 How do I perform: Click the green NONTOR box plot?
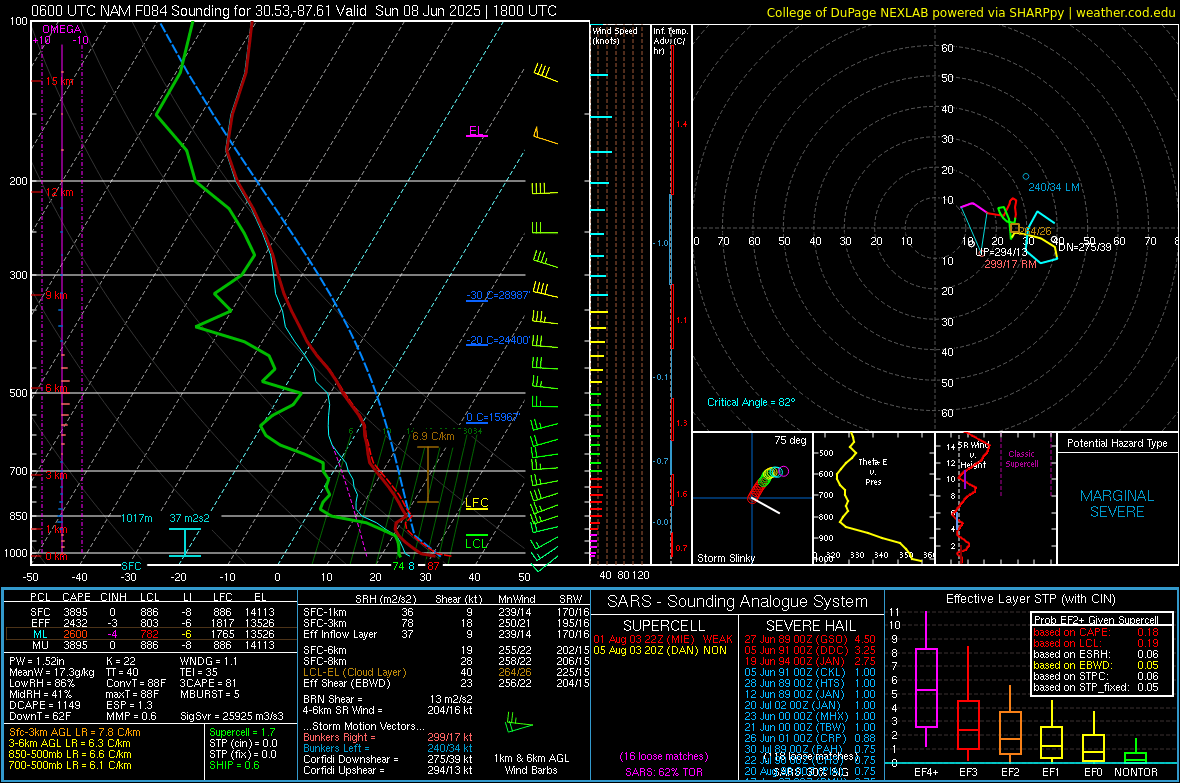[1135, 753]
